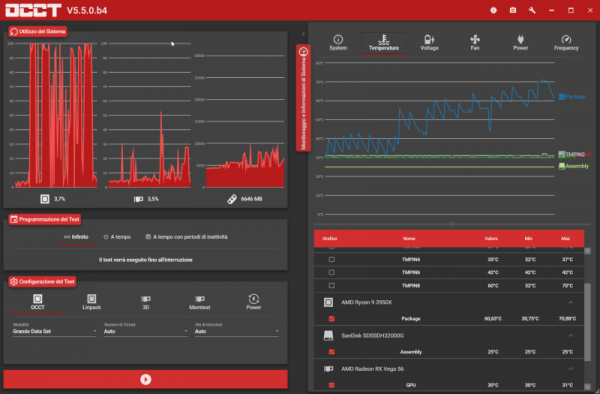Click the Utilizzo del Sistema header
Image resolution: width=600 pixels, height=394 pixels.
38,31
